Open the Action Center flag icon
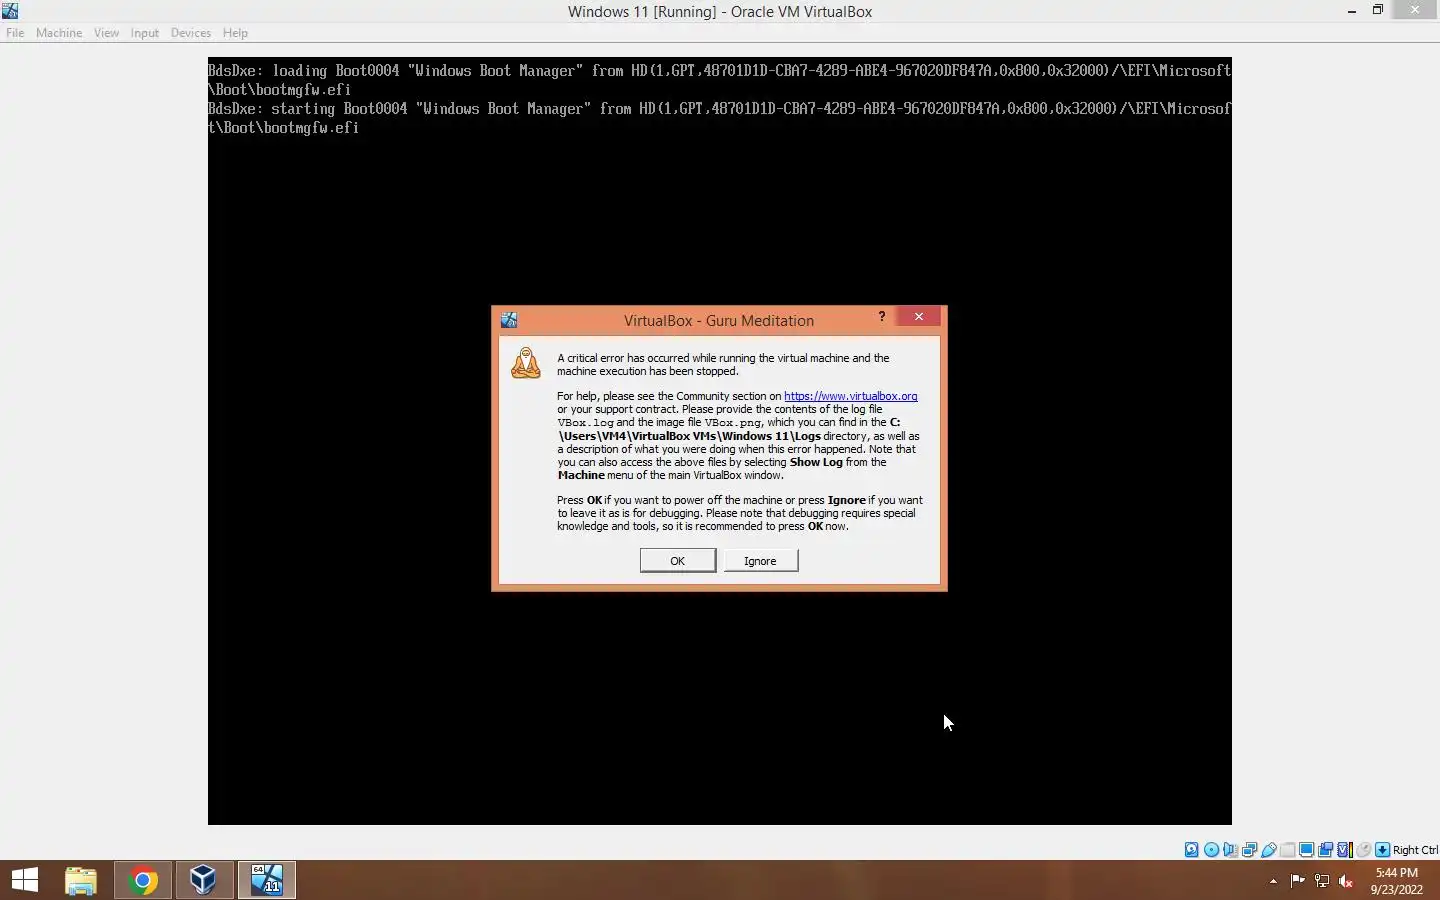 [x=1297, y=881]
